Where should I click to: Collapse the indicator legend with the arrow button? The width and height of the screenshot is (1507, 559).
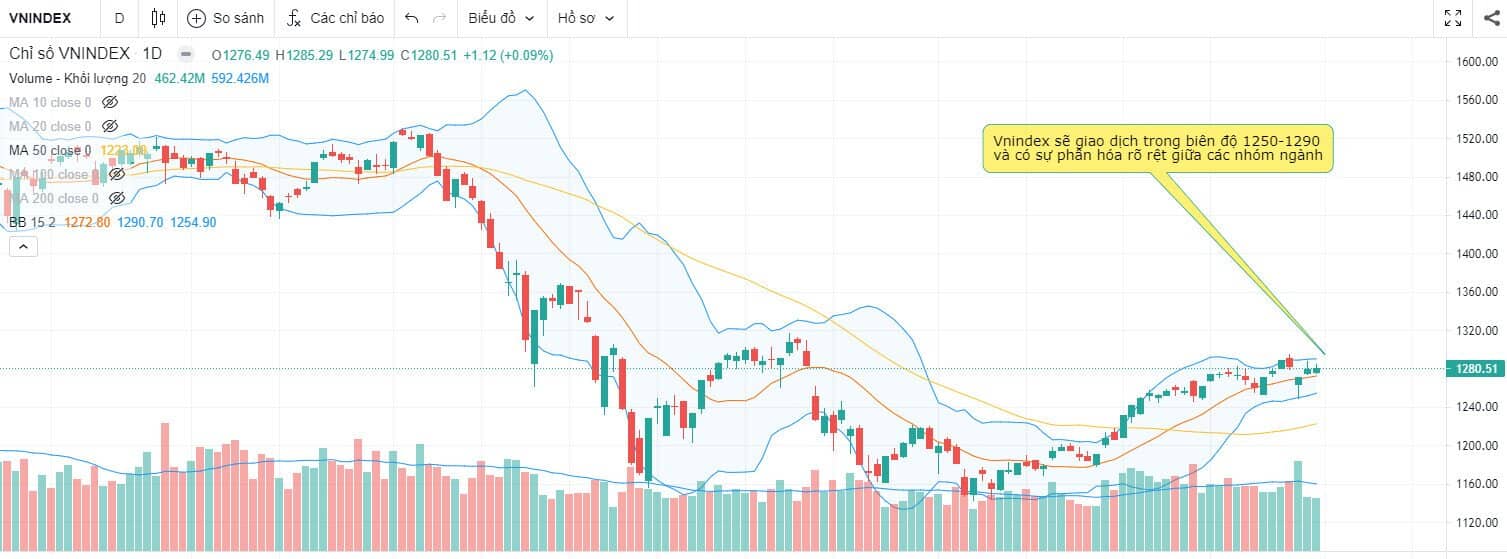pos(23,246)
